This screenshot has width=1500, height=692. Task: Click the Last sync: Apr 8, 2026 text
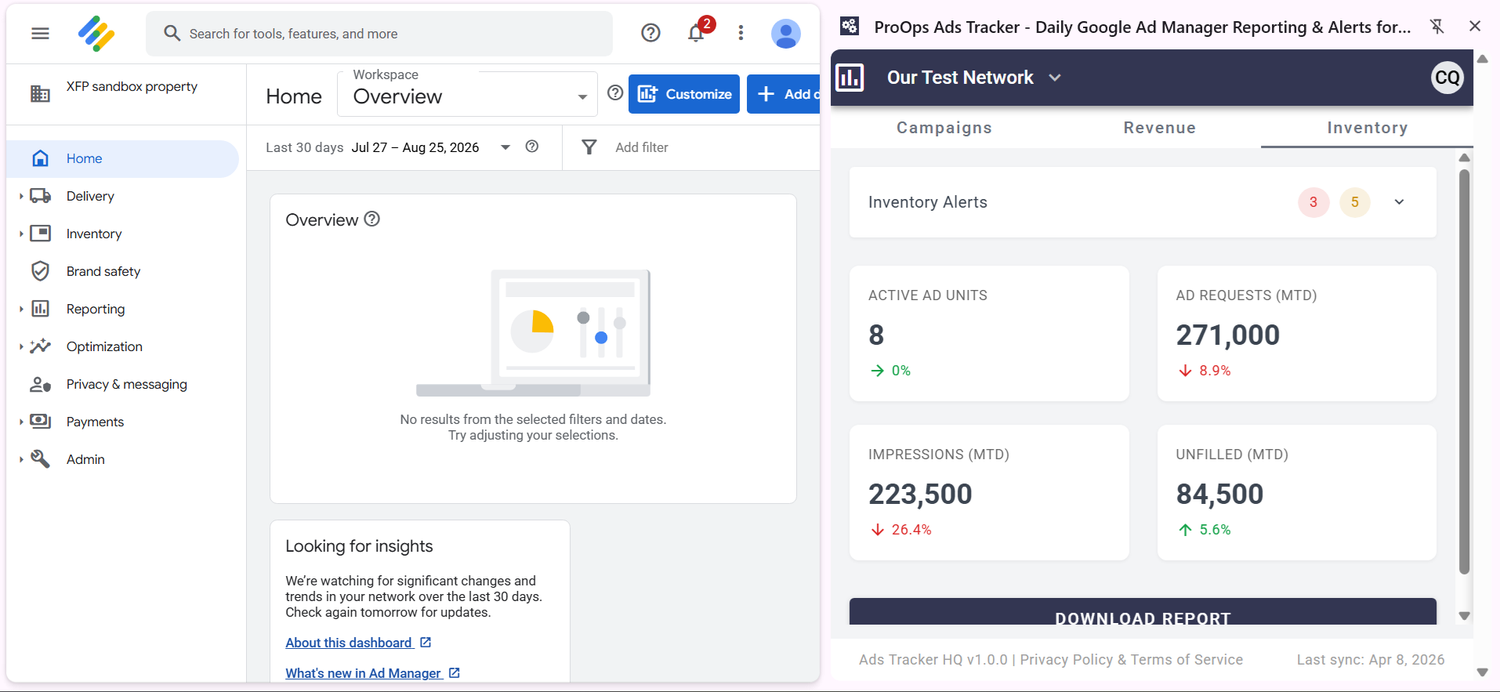[x=1370, y=660]
